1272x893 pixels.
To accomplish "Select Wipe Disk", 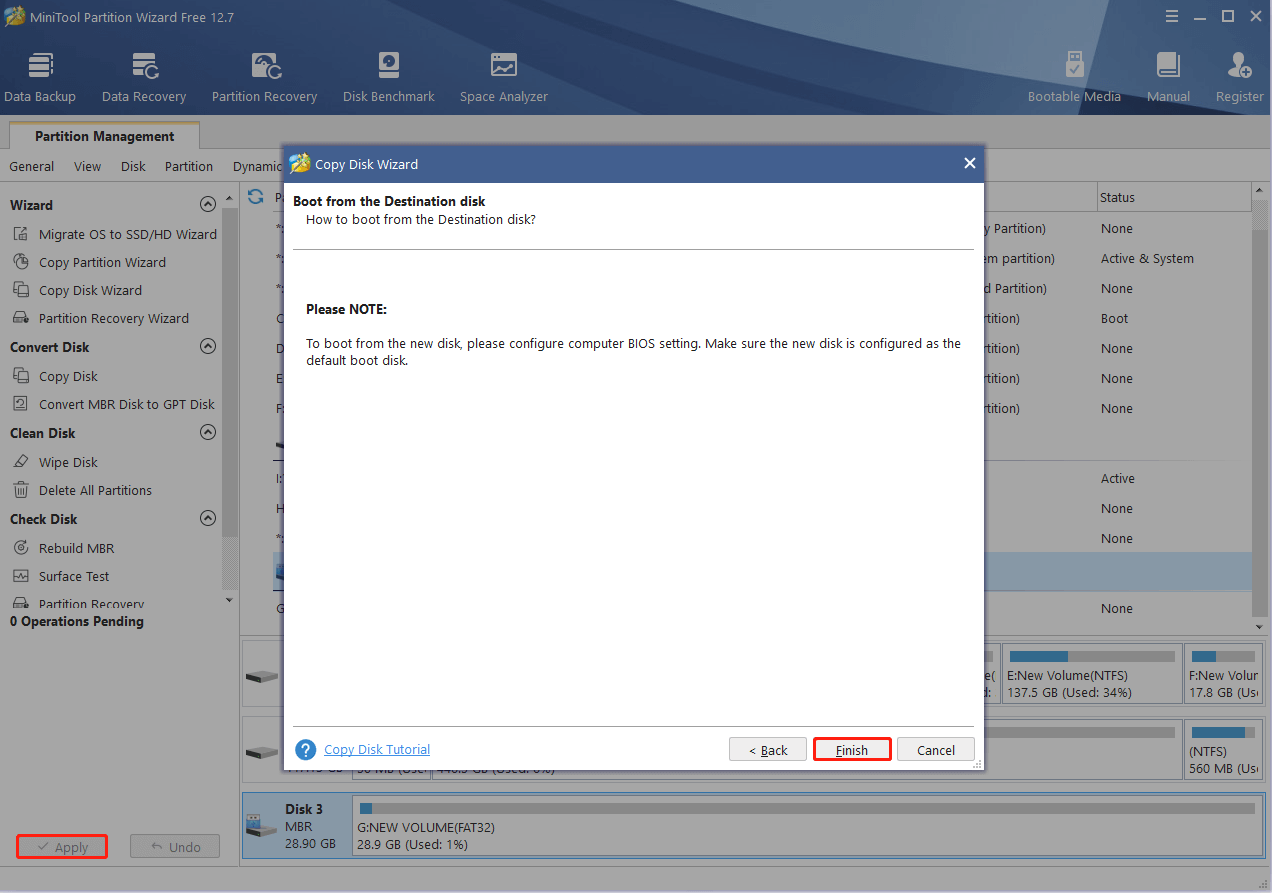I will point(56,462).
